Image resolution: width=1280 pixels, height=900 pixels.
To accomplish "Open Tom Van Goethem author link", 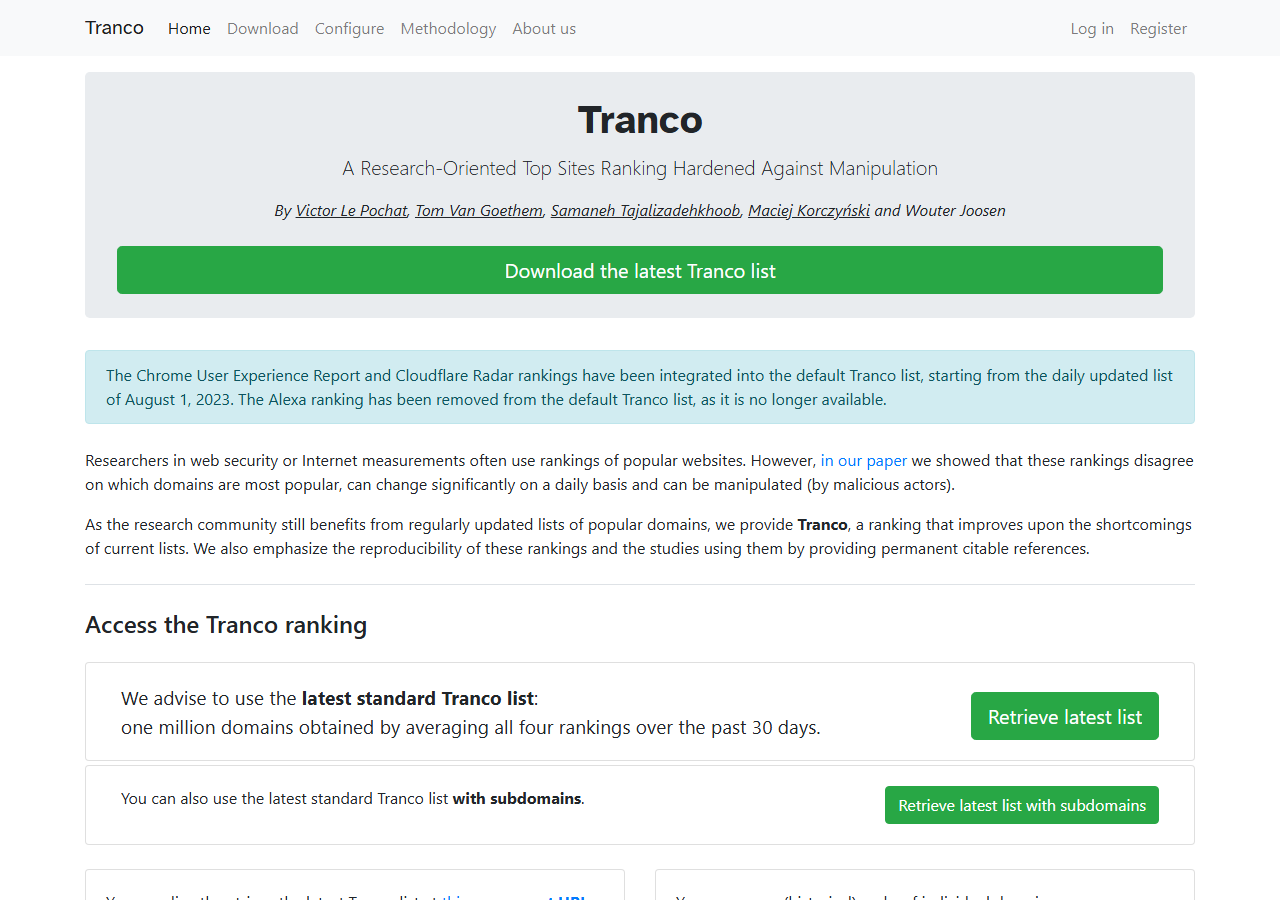I will (479, 210).
